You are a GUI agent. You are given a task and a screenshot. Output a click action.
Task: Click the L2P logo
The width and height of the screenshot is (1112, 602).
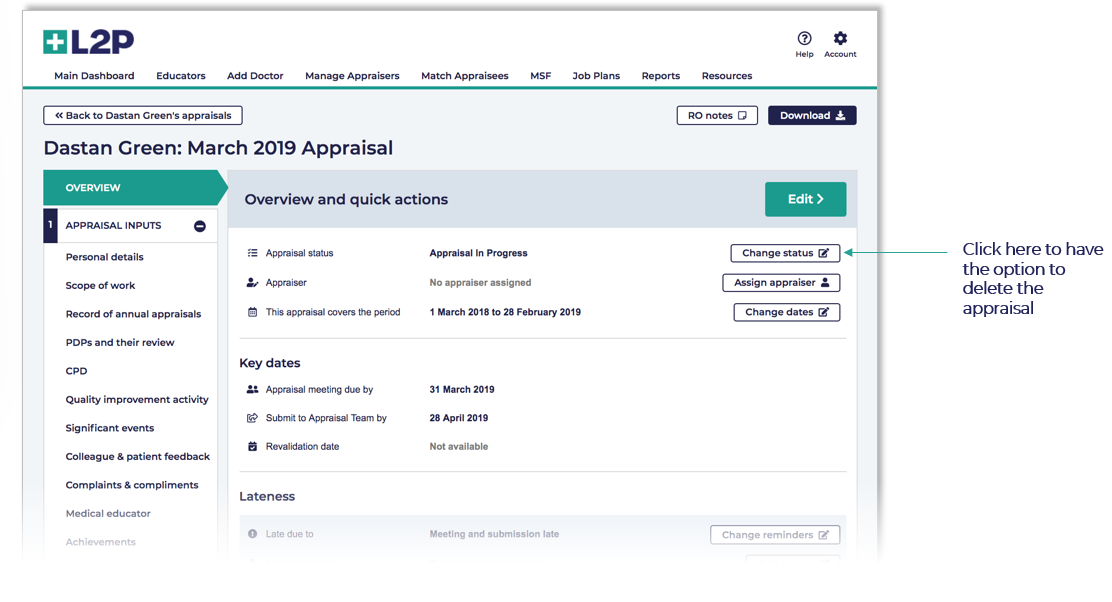[88, 42]
